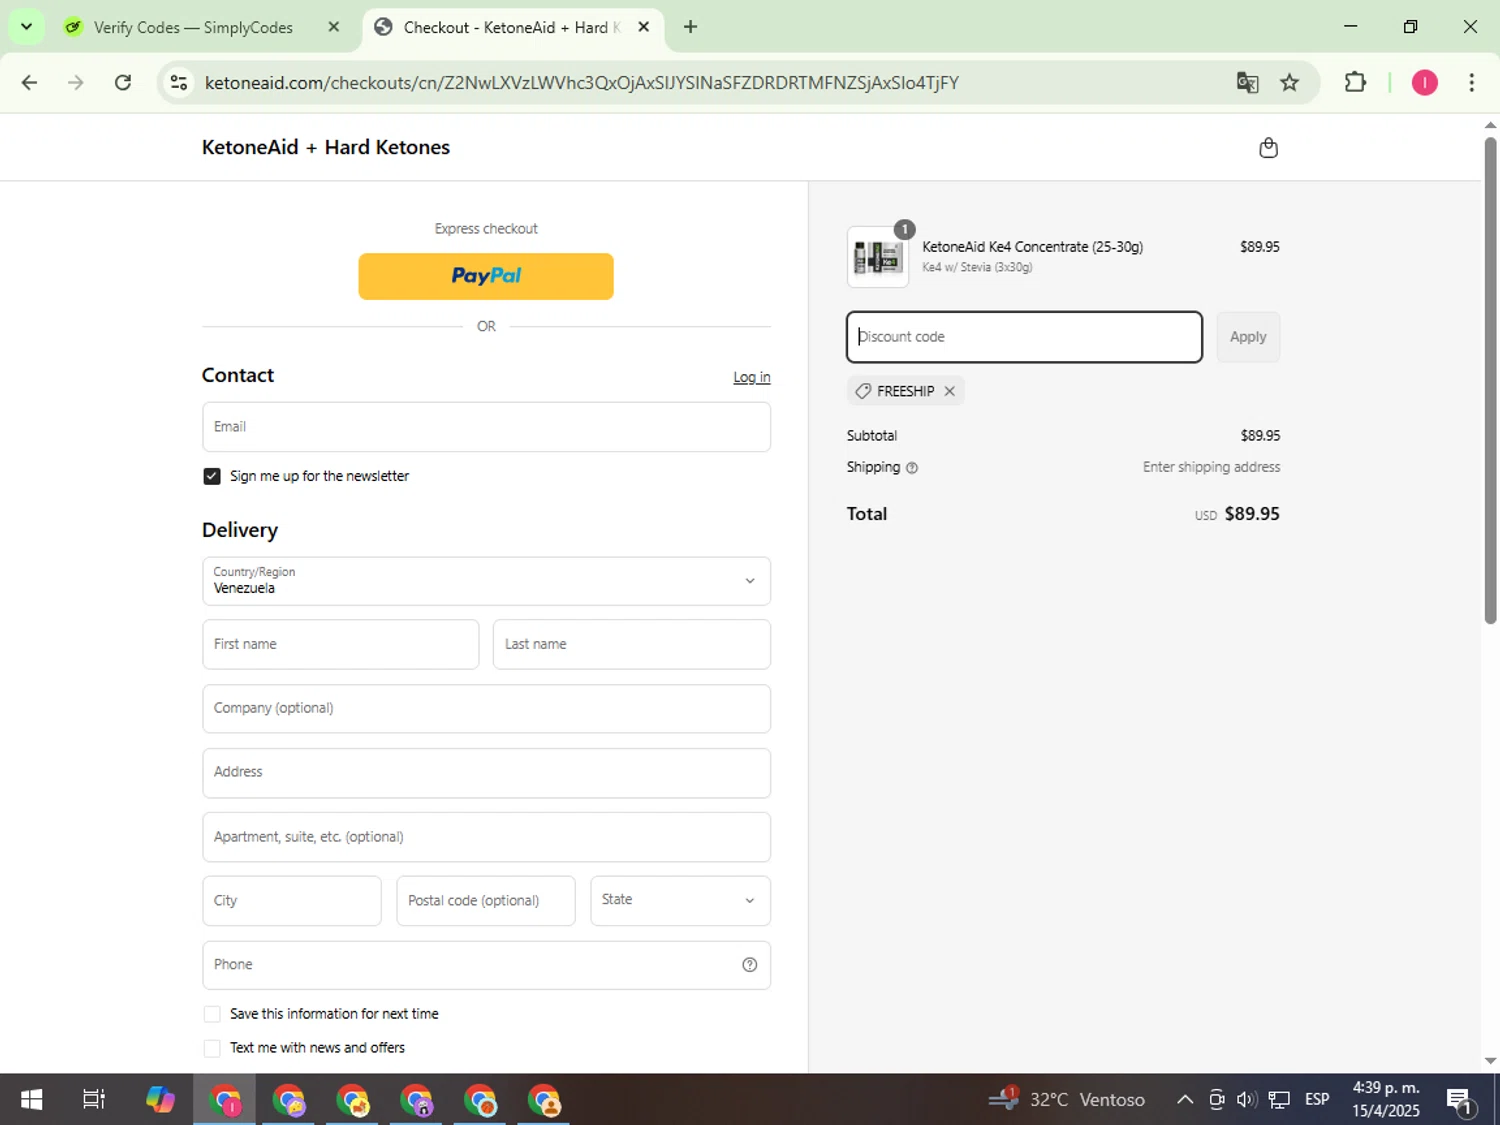Open the notification center icon
This screenshot has height=1125, width=1500.
coord(1459,1100)
